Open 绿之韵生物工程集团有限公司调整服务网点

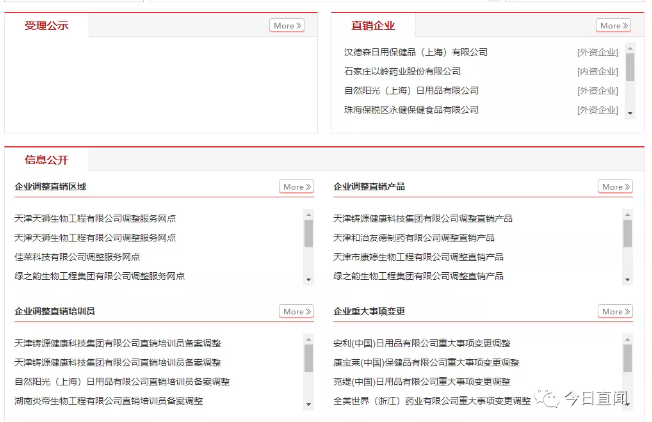99,276
